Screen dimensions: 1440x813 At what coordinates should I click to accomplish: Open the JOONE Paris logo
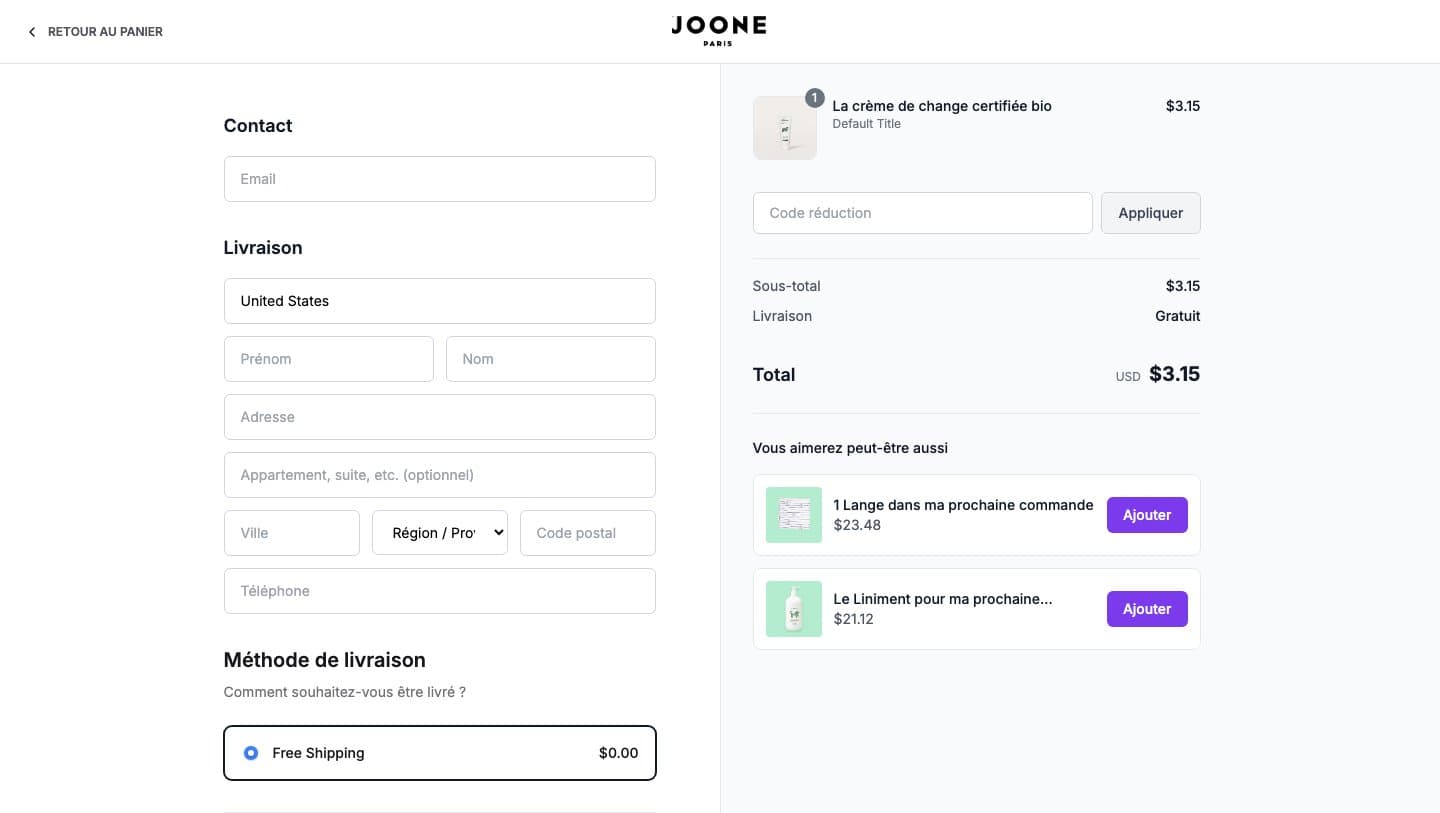coord(719,31)
